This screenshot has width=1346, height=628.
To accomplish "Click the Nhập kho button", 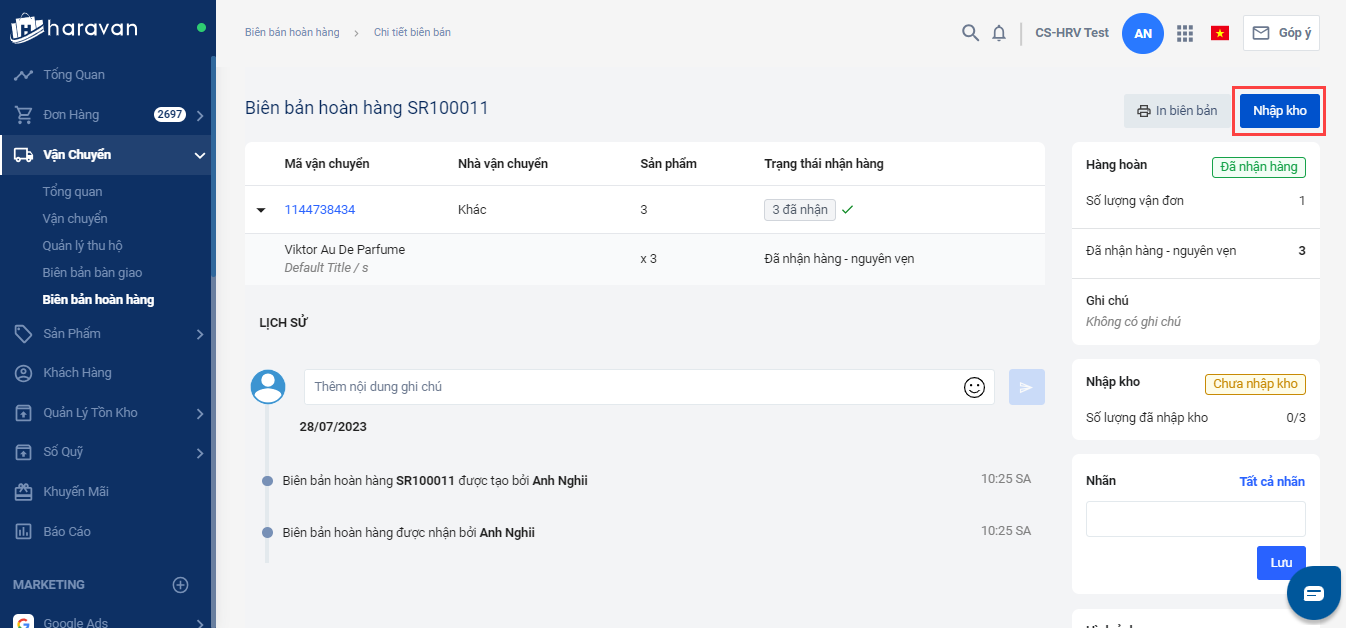I will [x=1279, y=111].
